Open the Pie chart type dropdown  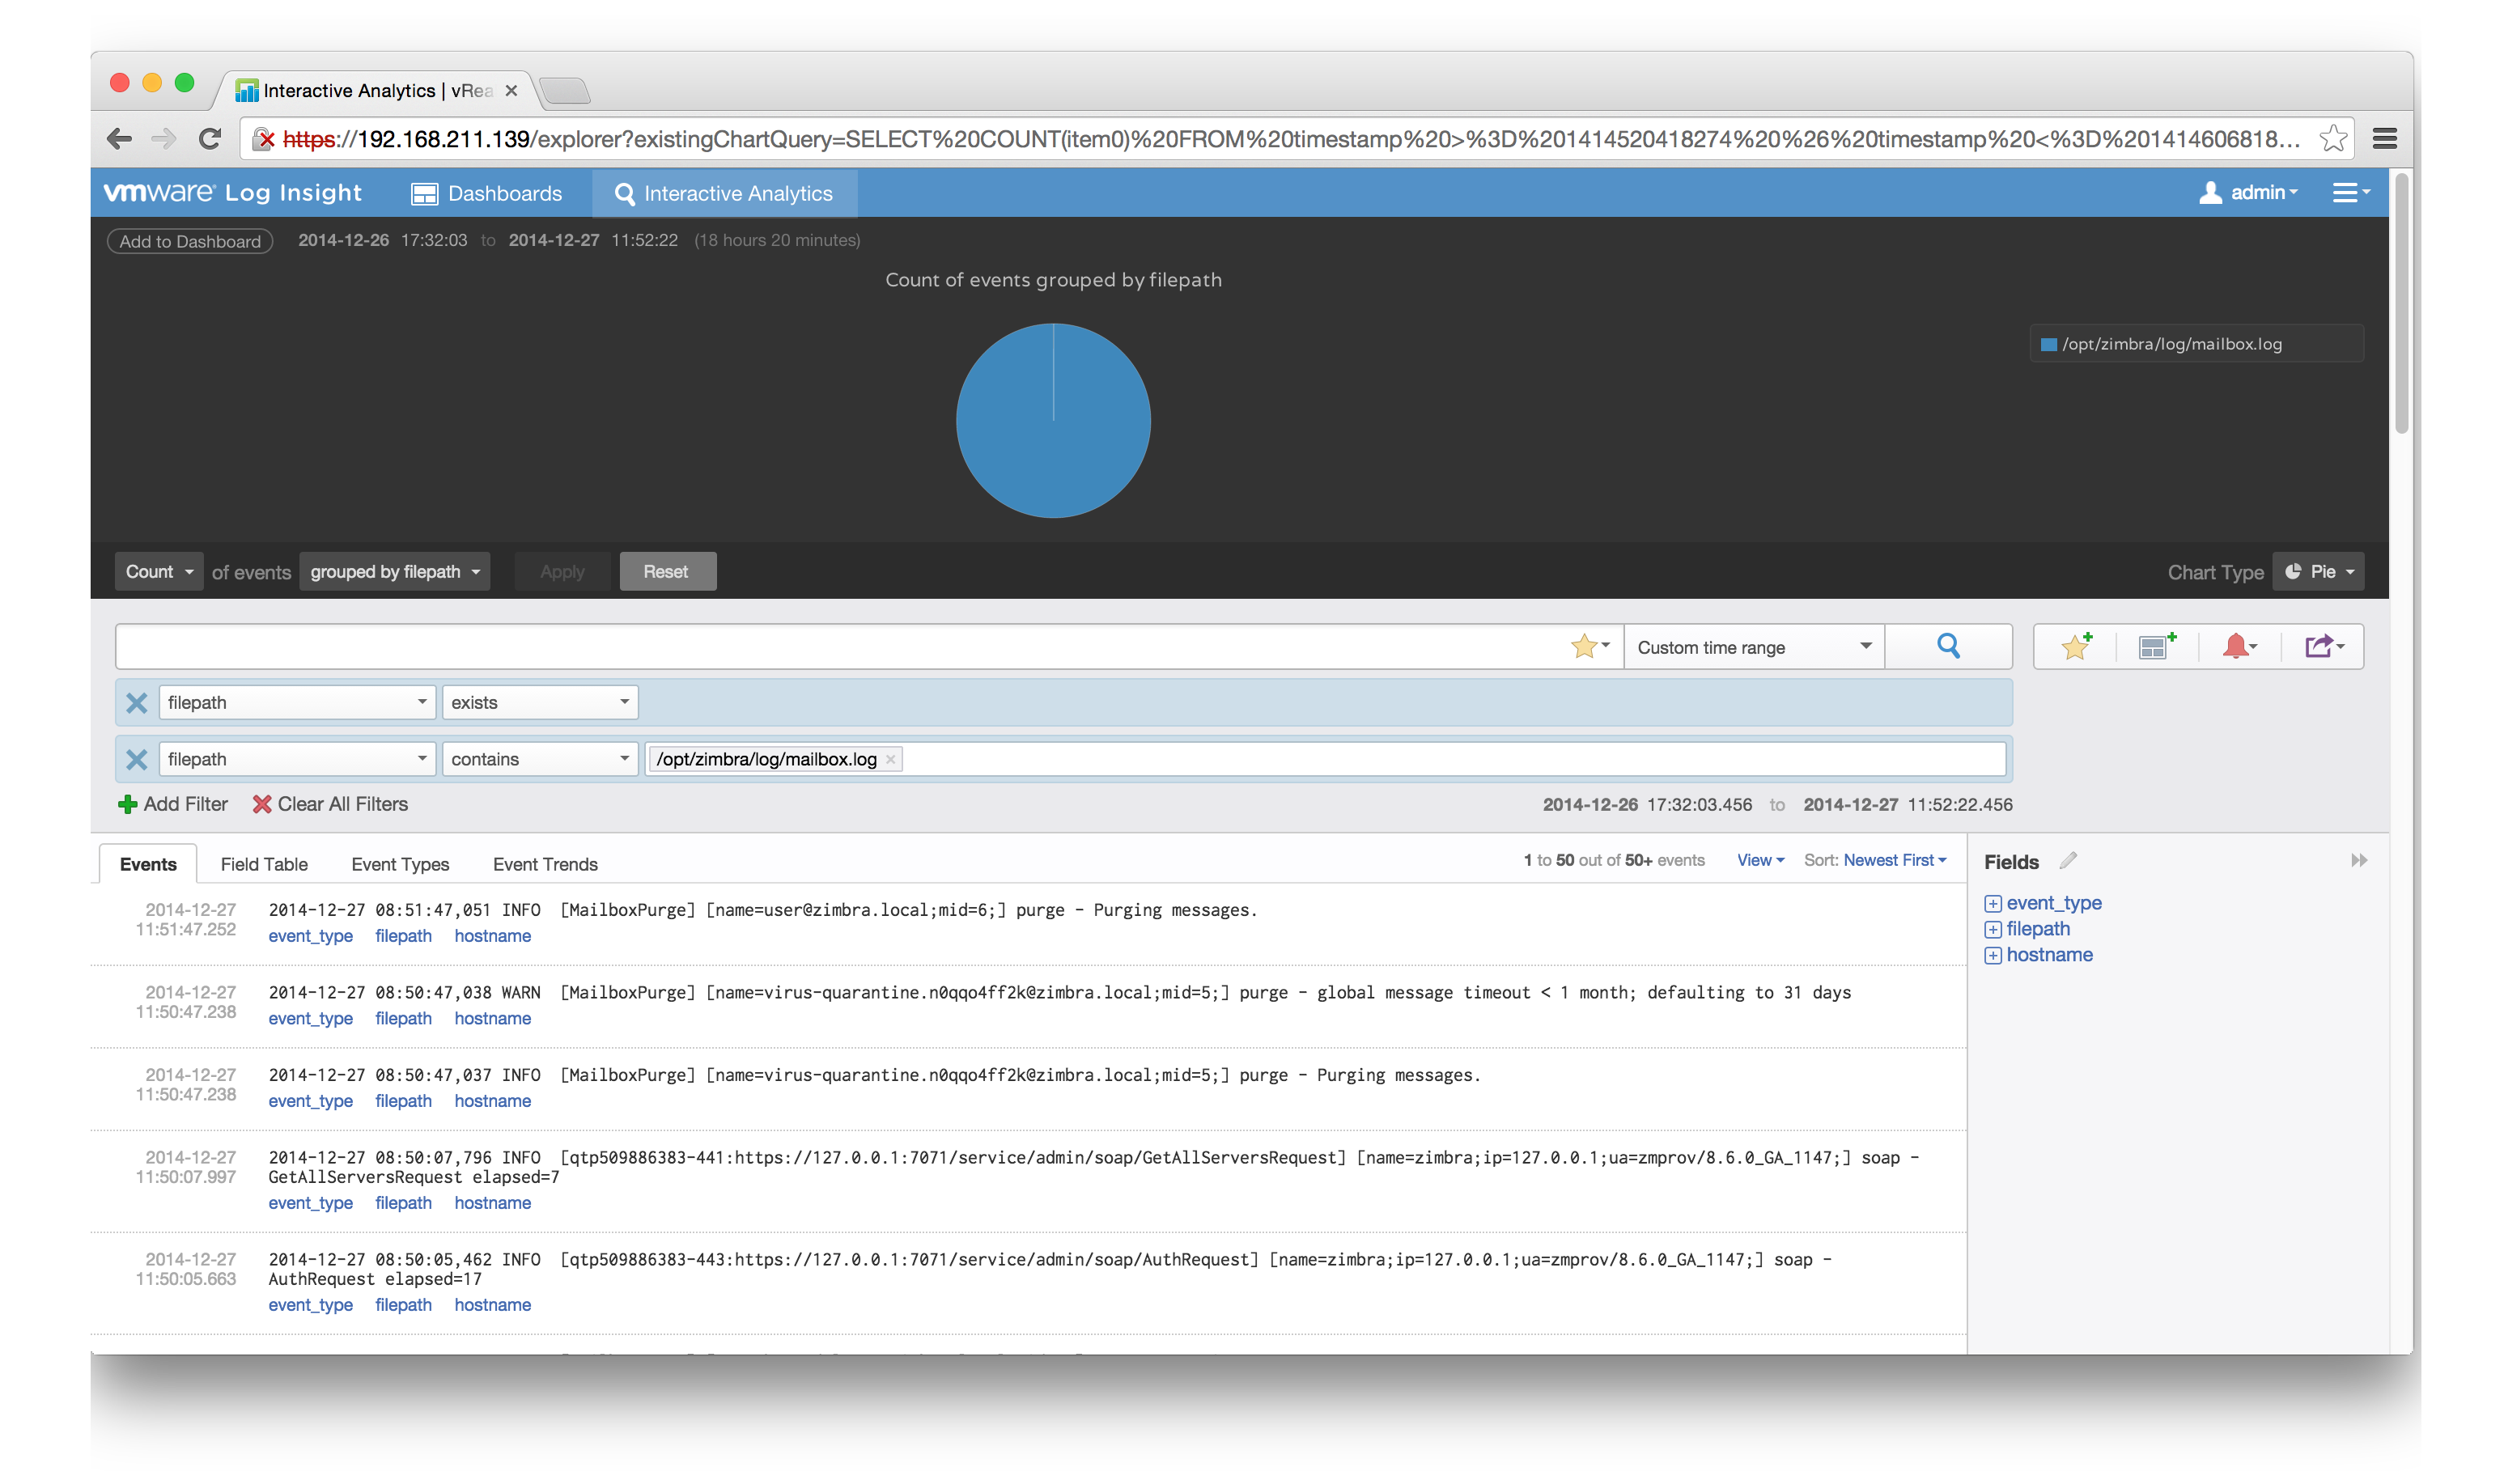tap(2318, 572)
